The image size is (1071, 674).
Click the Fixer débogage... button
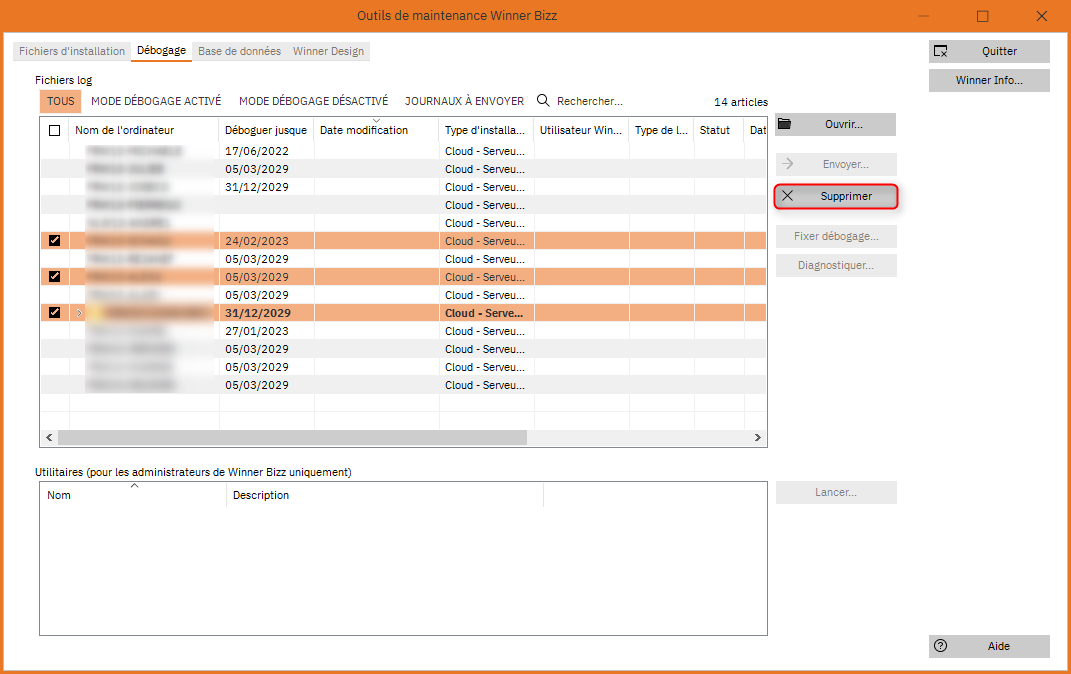[836, 236]
